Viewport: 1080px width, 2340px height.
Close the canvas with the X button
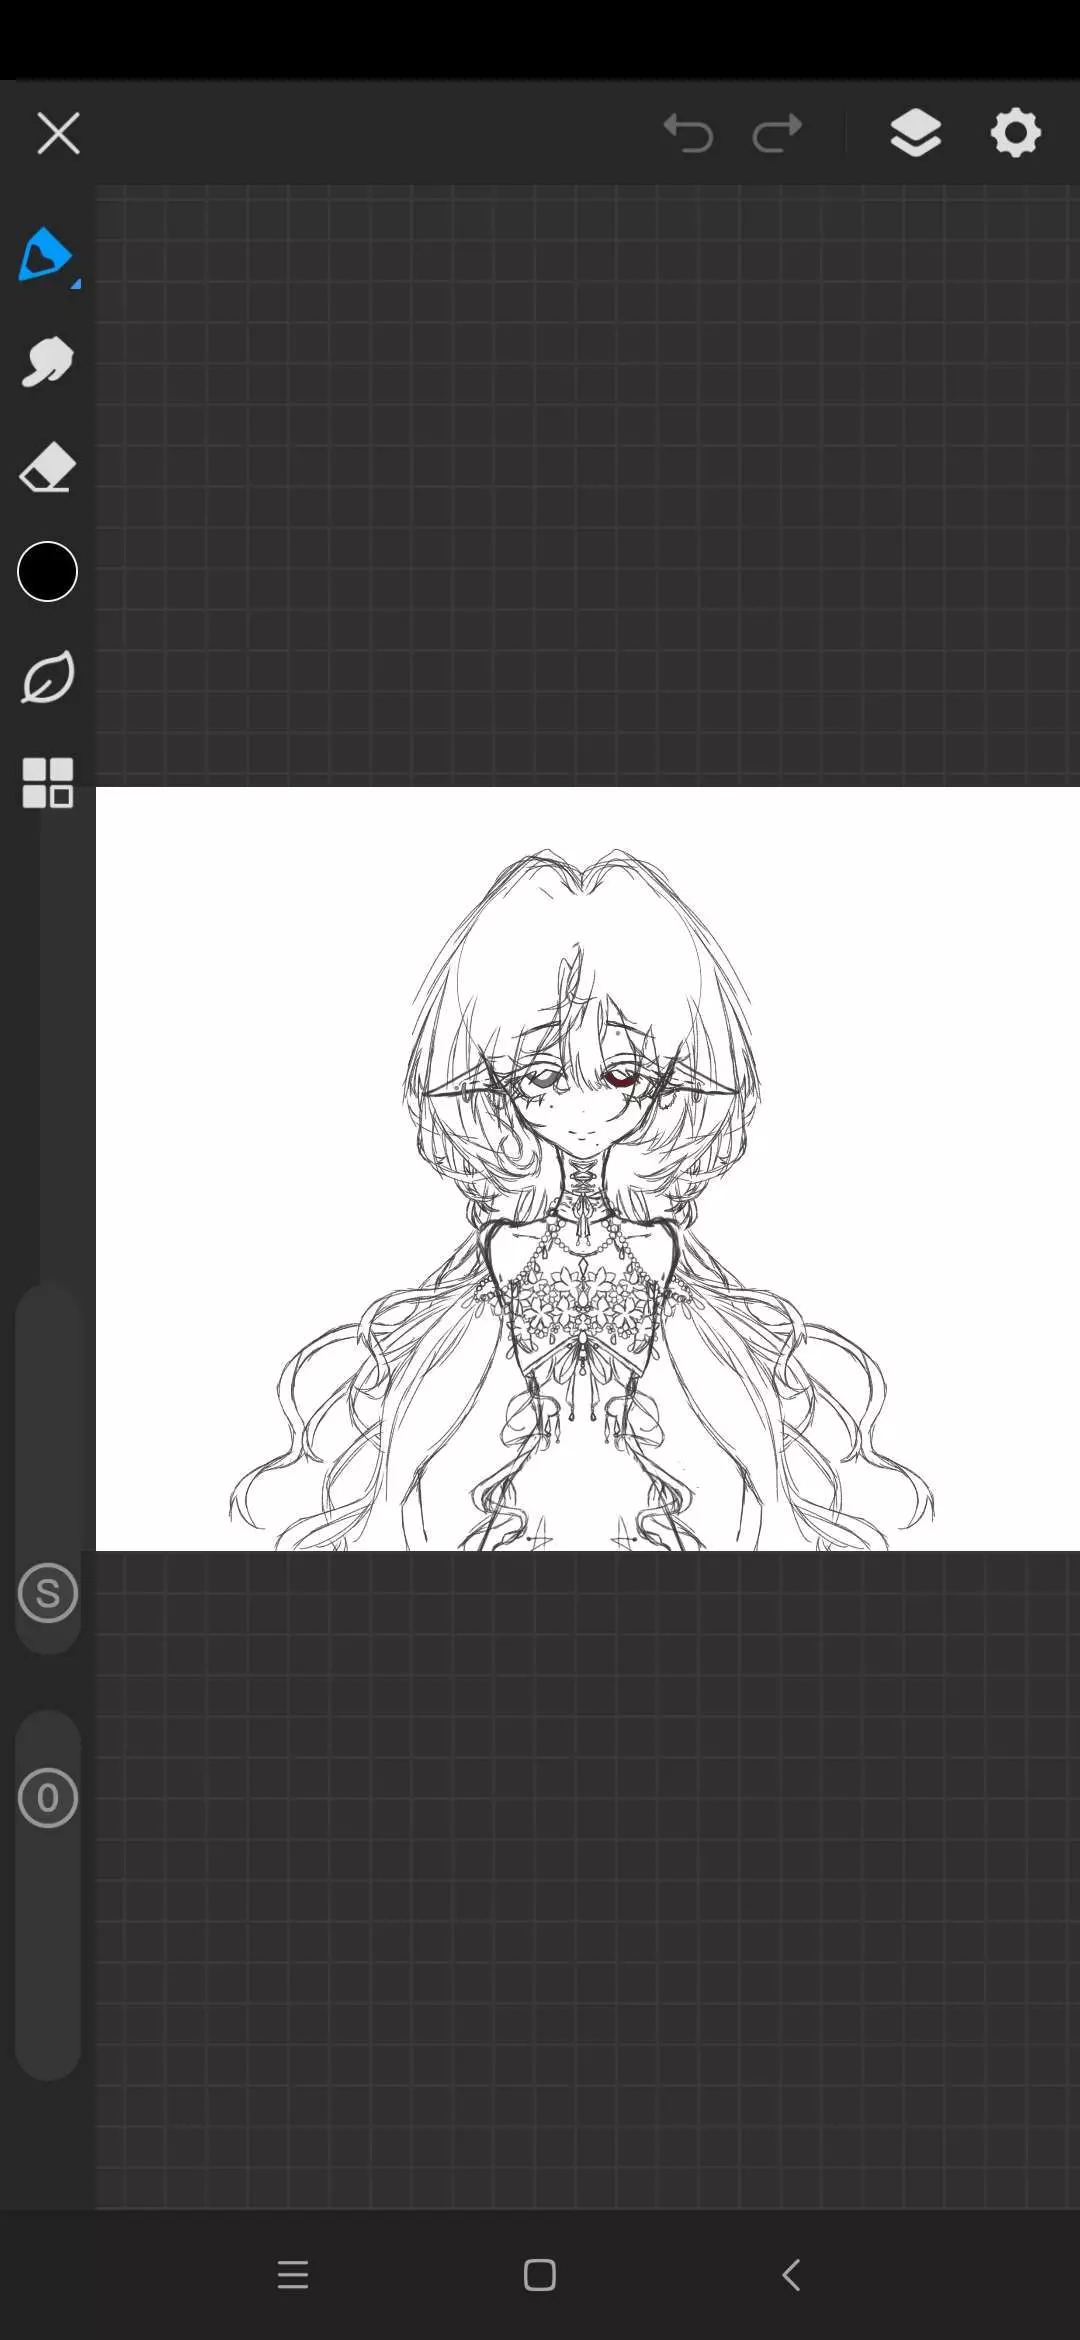click(58, 133)
